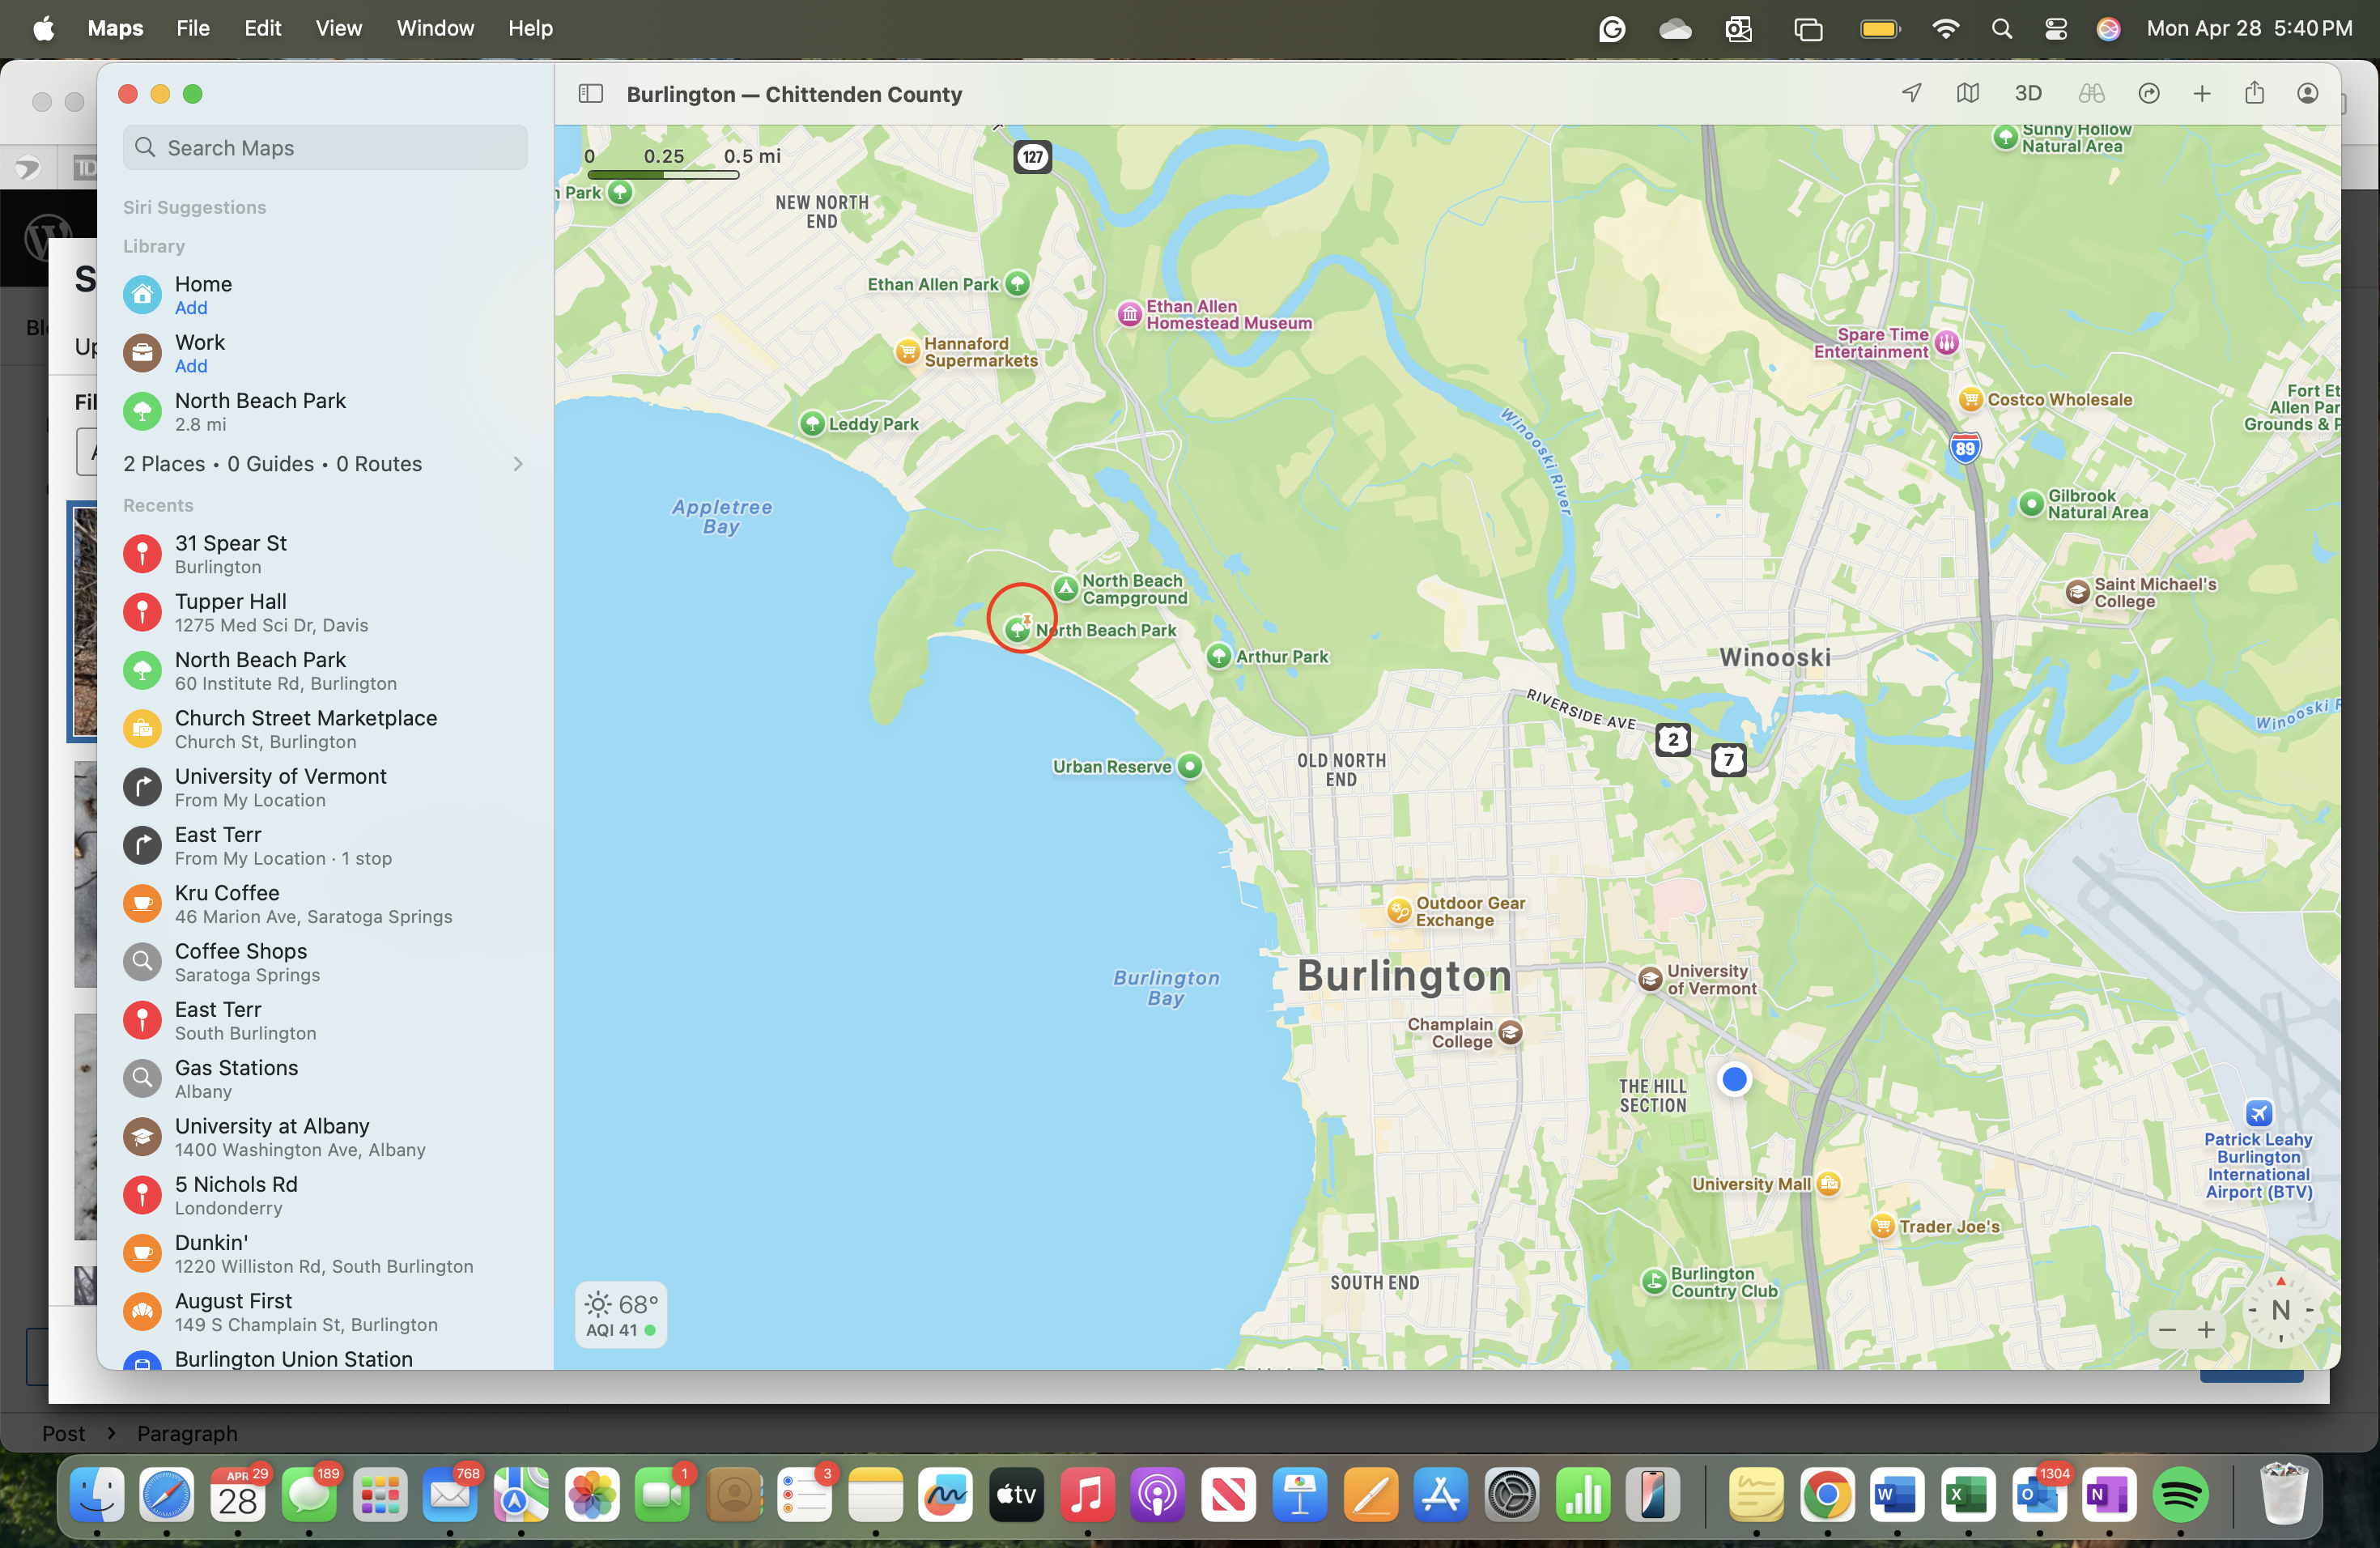Open Spotify from the Dock
This screenshot has height=1548, width=2380.
2180,1495
